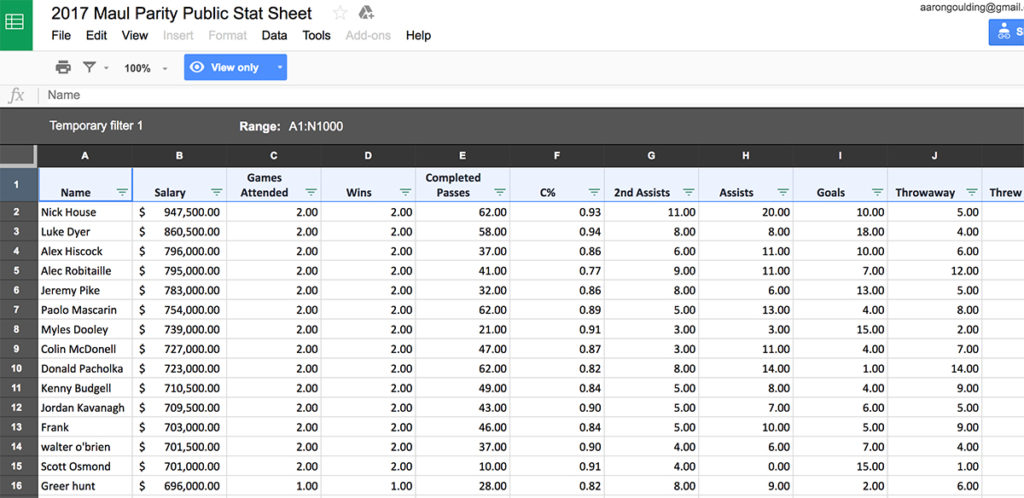Image resolution: width=1024 pixels, height=498 pixels.
Task: Open the File menu
Action: (x=61, y=35)
